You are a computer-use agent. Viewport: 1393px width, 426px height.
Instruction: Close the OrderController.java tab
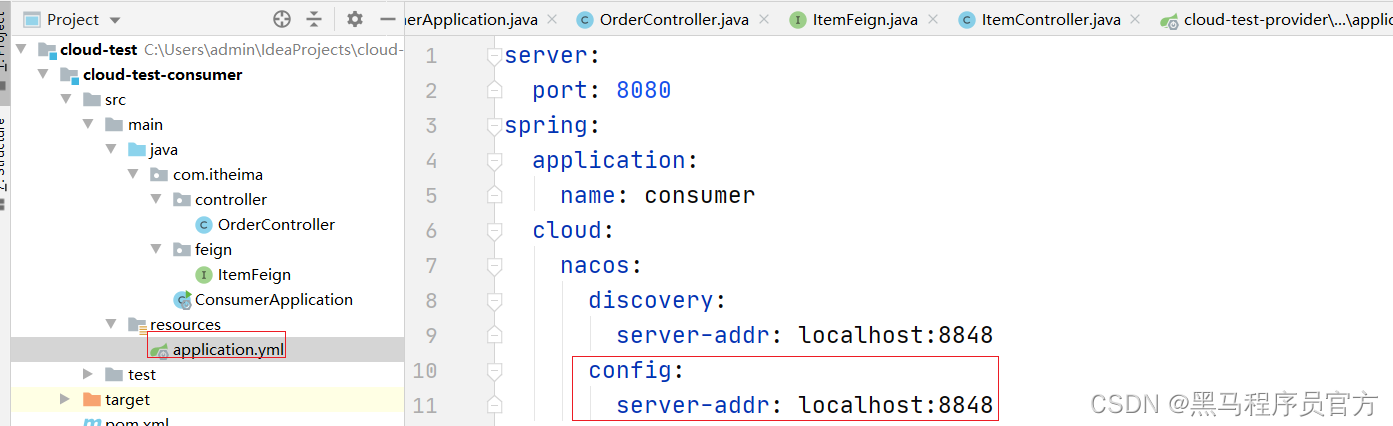point(765,20)
